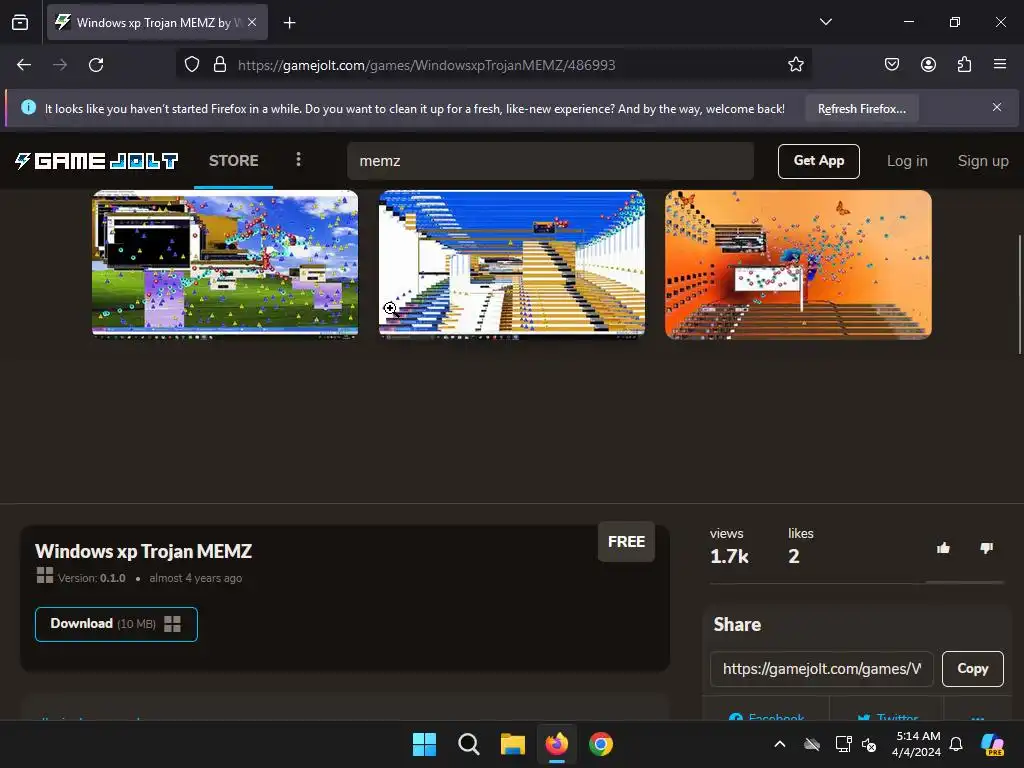Viewport: 1024px width, 768px height.
Task: Select the share URL field
Action: [x=822, y=669]
